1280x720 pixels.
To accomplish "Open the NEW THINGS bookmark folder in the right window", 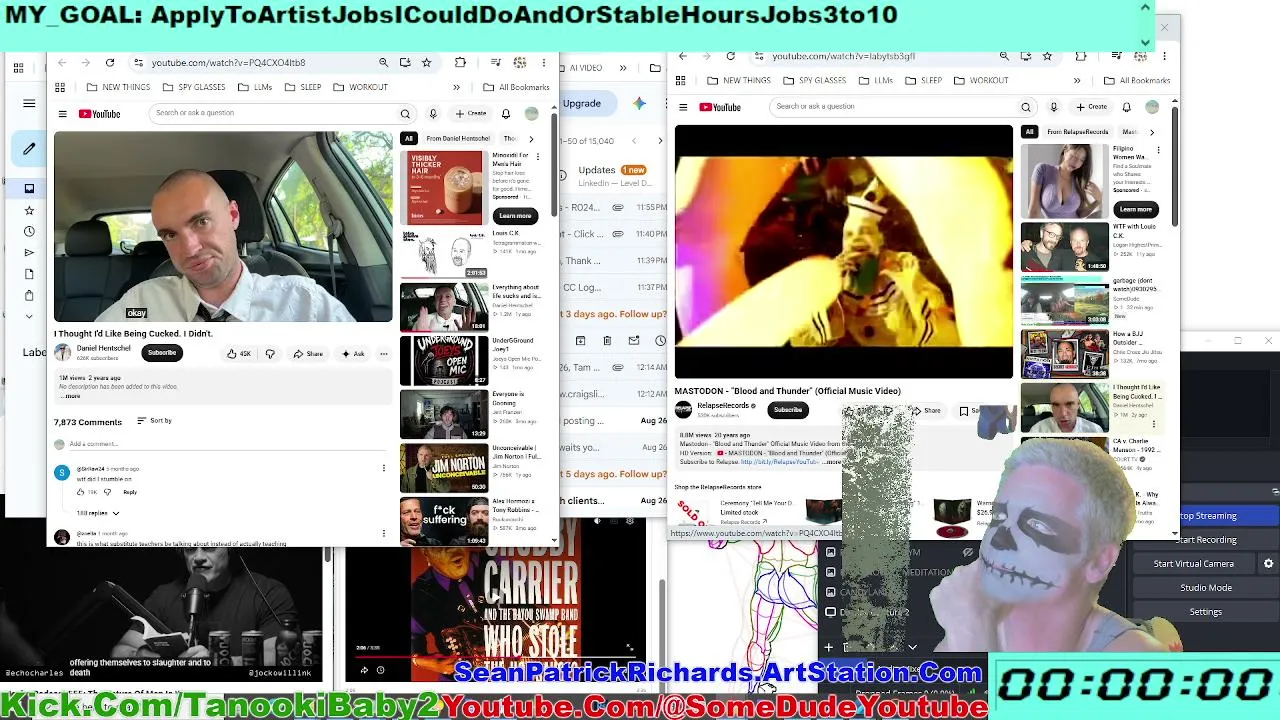I will coord(738,80).
